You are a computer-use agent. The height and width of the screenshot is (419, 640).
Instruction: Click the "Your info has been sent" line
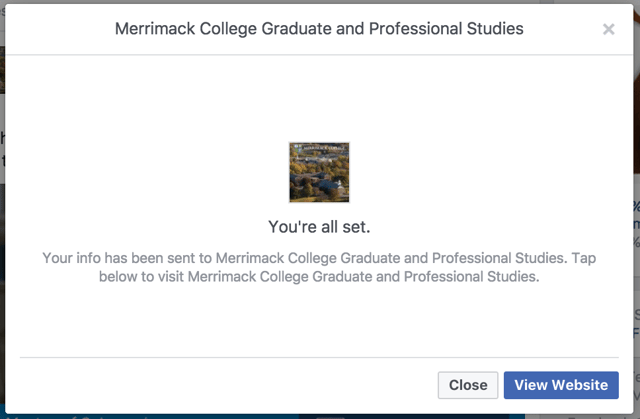click(319, 258)
